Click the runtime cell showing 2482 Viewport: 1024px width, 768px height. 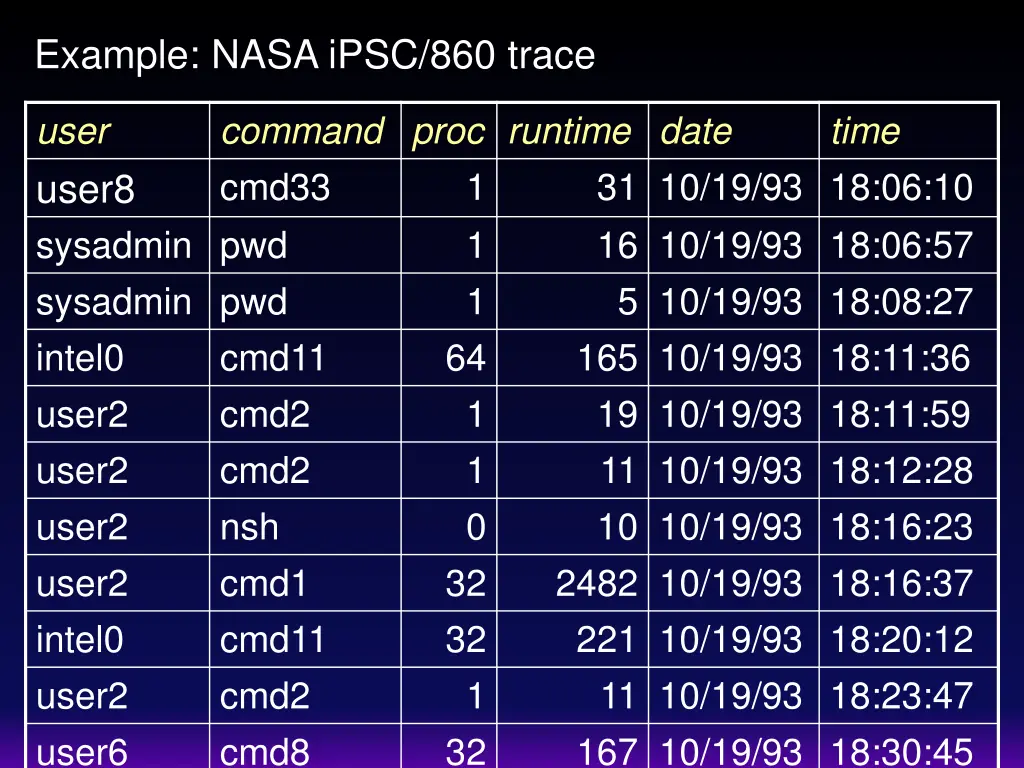point(596,583)
